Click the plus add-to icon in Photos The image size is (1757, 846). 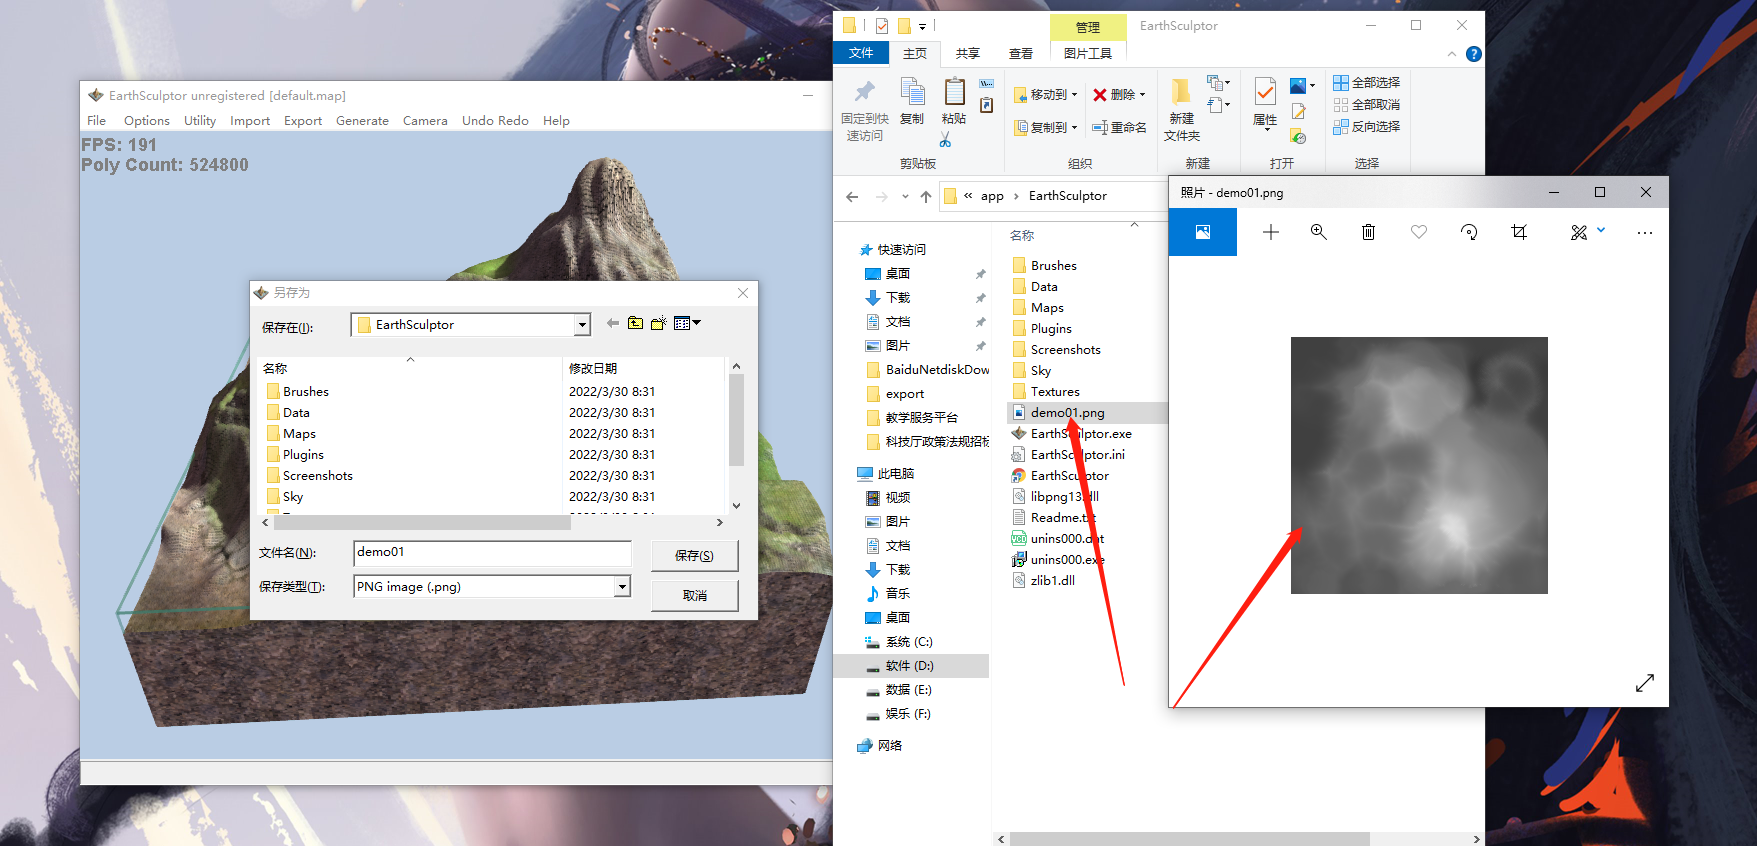(1271, 232)
